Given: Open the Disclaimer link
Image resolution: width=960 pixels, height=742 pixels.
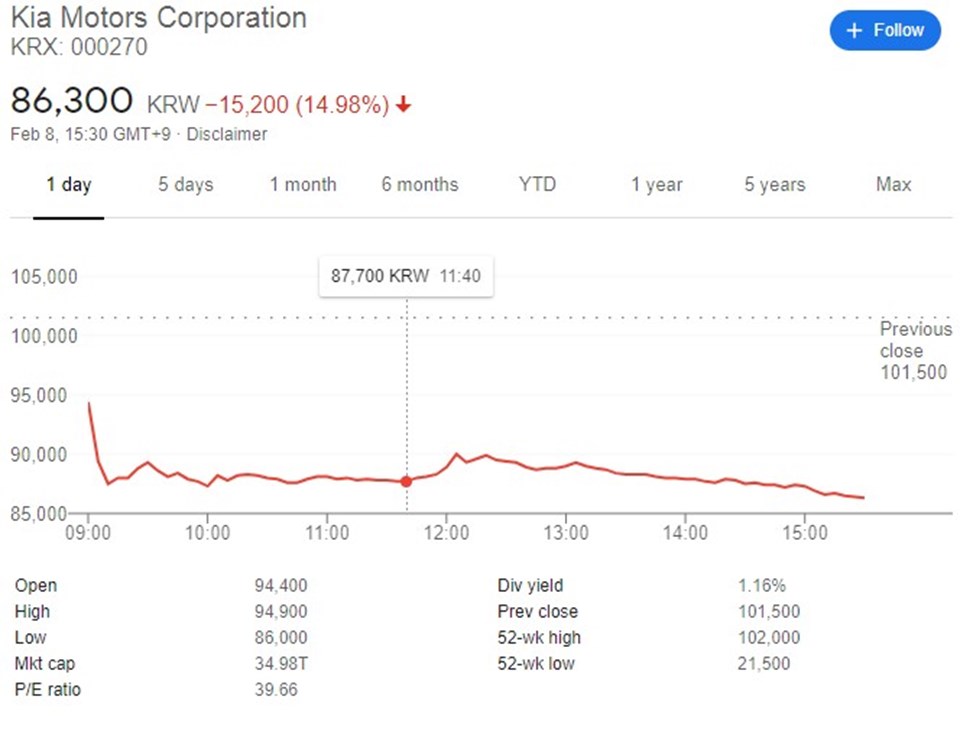Looking at the screenshot, I should coord(227,134).
